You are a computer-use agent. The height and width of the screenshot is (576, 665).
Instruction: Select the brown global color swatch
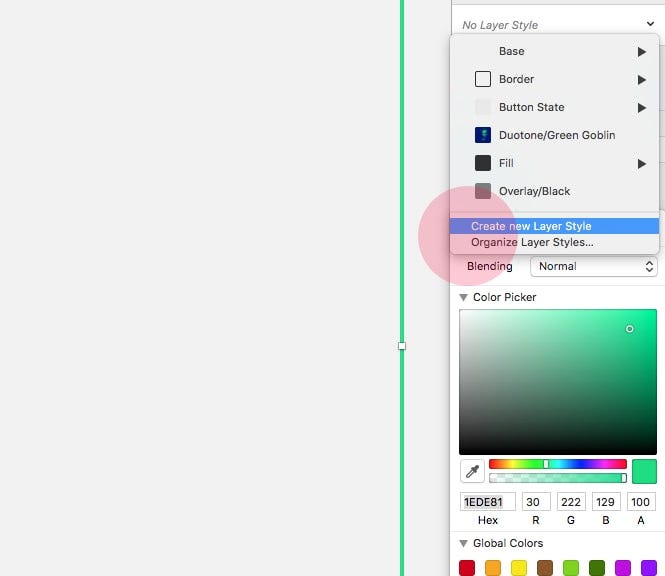pyautogui.click(x=545, y=568)
